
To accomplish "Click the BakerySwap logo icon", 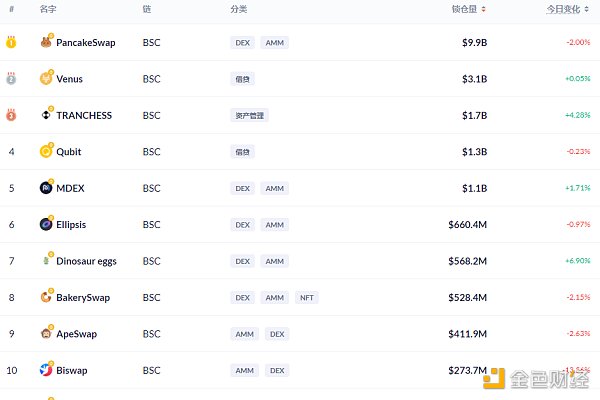I will point(46,297).
